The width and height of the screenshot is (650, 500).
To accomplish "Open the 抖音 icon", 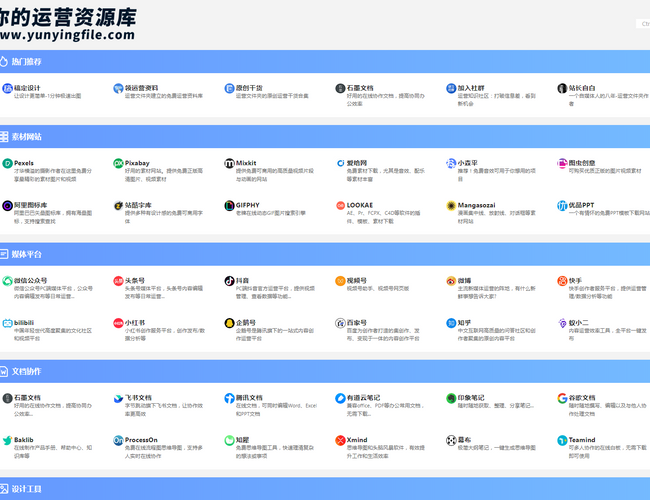I will pos(229,281).
